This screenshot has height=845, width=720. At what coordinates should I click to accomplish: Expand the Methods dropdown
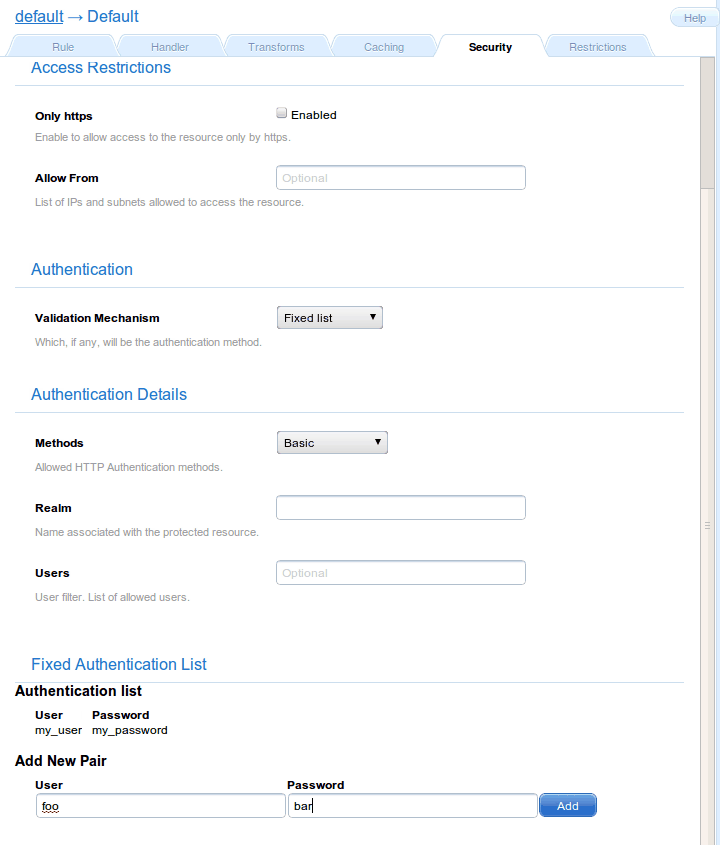(x=331, y=443)
